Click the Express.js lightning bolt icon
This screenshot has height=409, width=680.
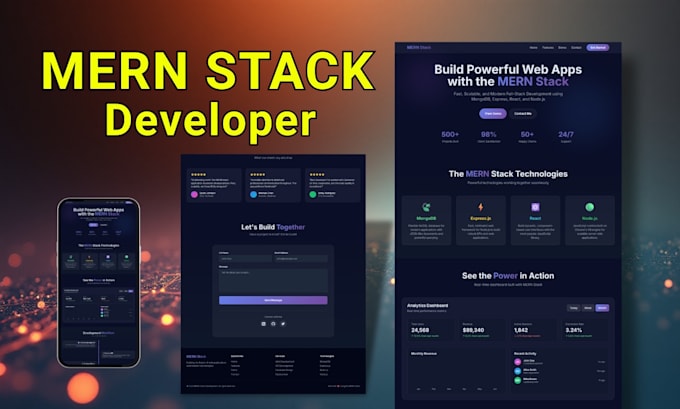pos(481,207)
